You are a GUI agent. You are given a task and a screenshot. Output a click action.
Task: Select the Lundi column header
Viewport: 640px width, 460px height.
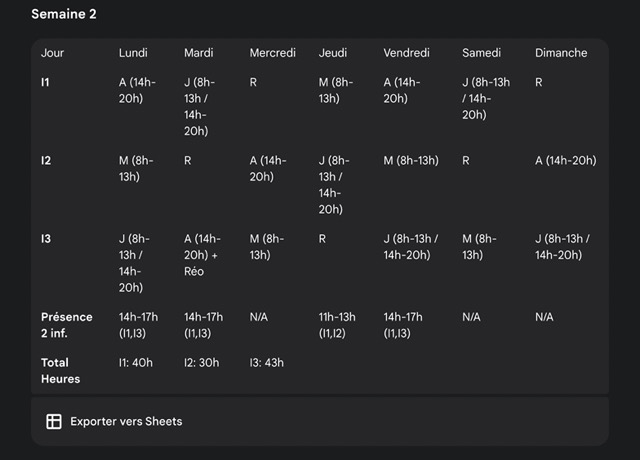(x=133, y=53)
